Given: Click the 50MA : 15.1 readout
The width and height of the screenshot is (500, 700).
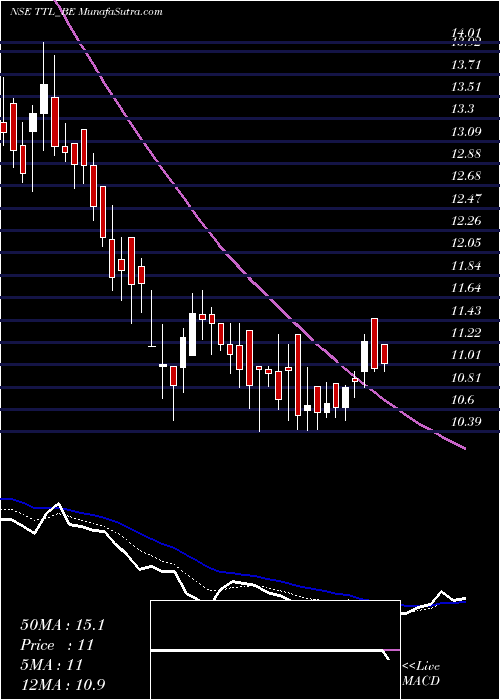Looking at the screenshot, I should tap(62, 625).
